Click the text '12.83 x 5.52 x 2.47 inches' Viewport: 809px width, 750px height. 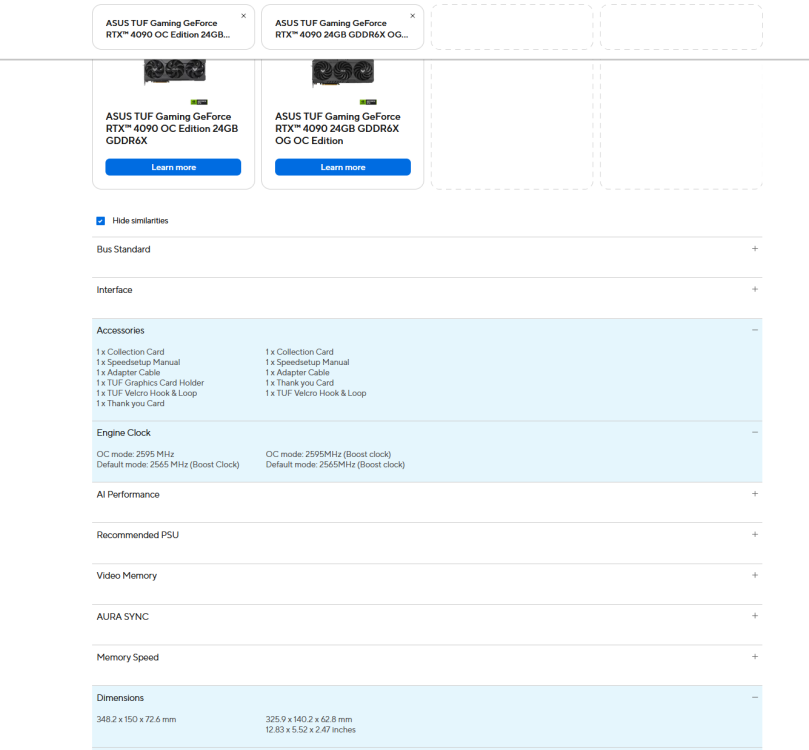[x=311, y=729]
